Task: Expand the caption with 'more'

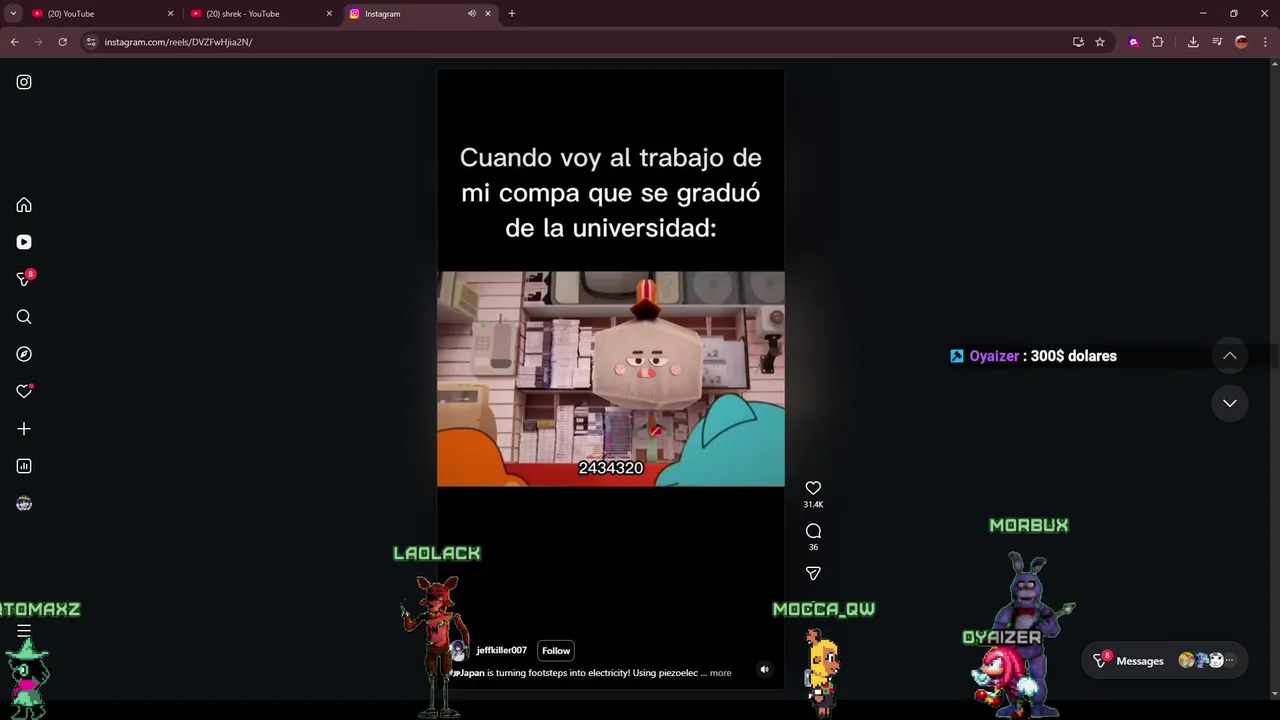Action: tap(720, 673)
